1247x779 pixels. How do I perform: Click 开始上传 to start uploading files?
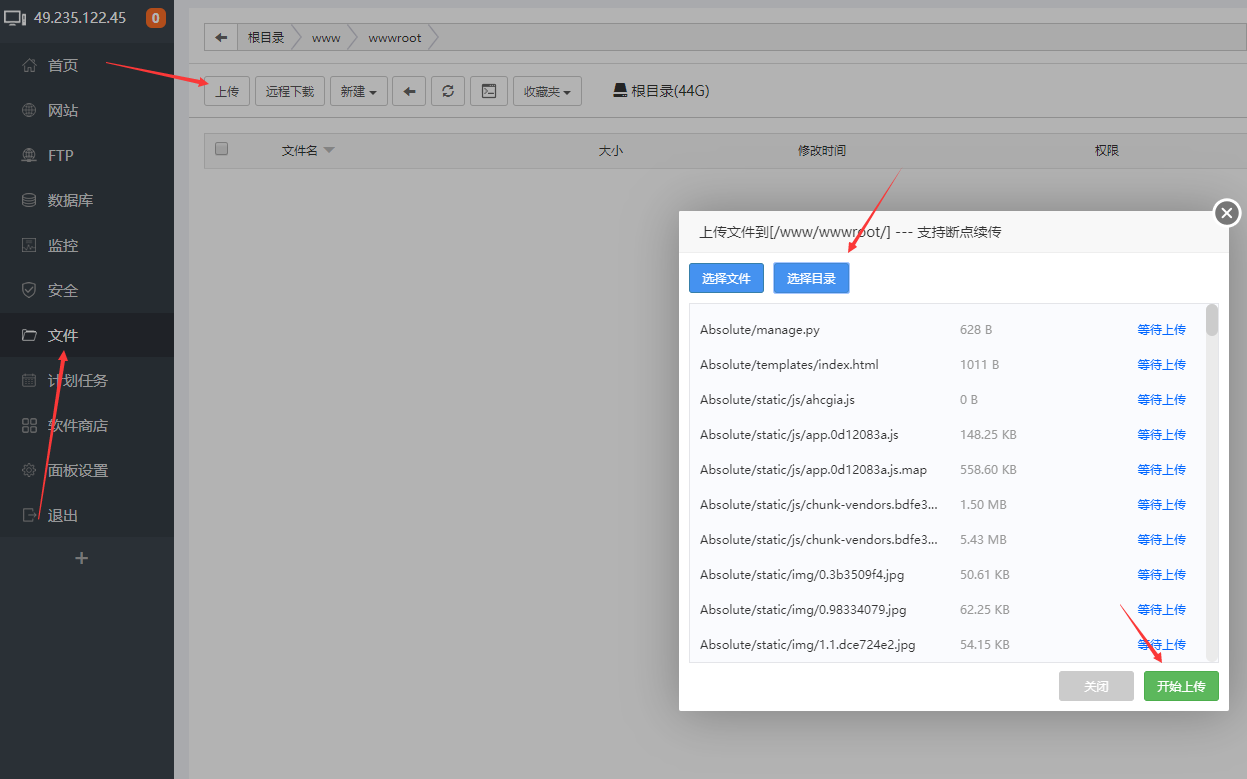click(x=1180, y=686)
